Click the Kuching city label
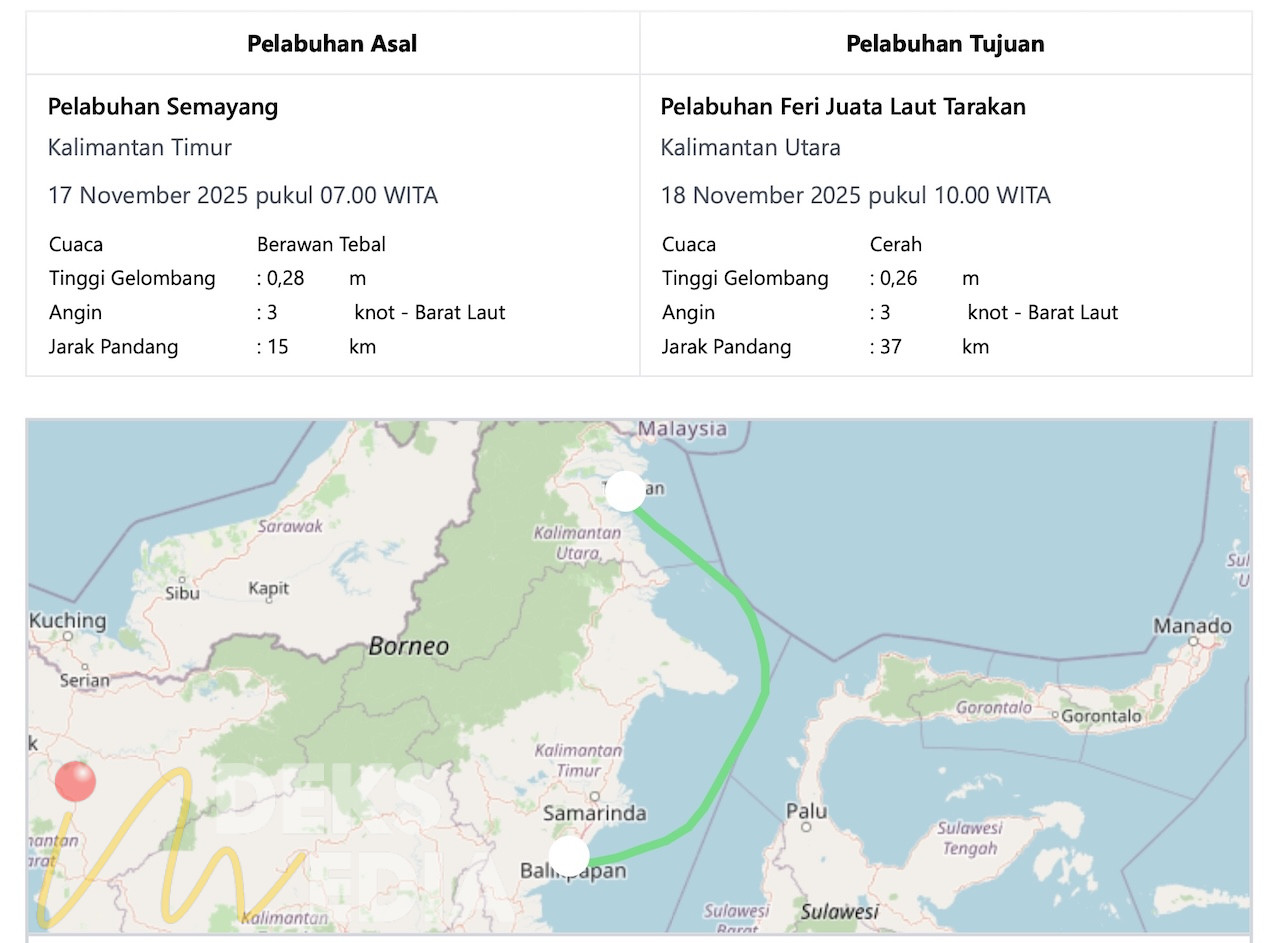This screenshot has height=943, width=1280. point(68,620)
